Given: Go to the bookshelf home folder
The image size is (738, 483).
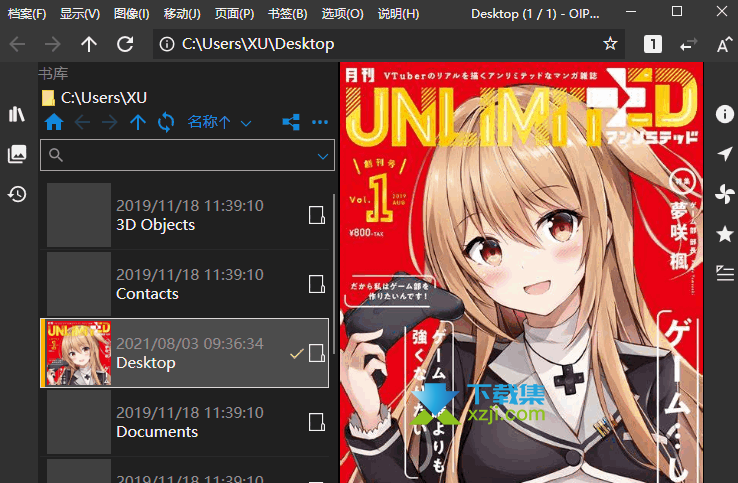Looking at the screenshot, I should tap(54, 122).
